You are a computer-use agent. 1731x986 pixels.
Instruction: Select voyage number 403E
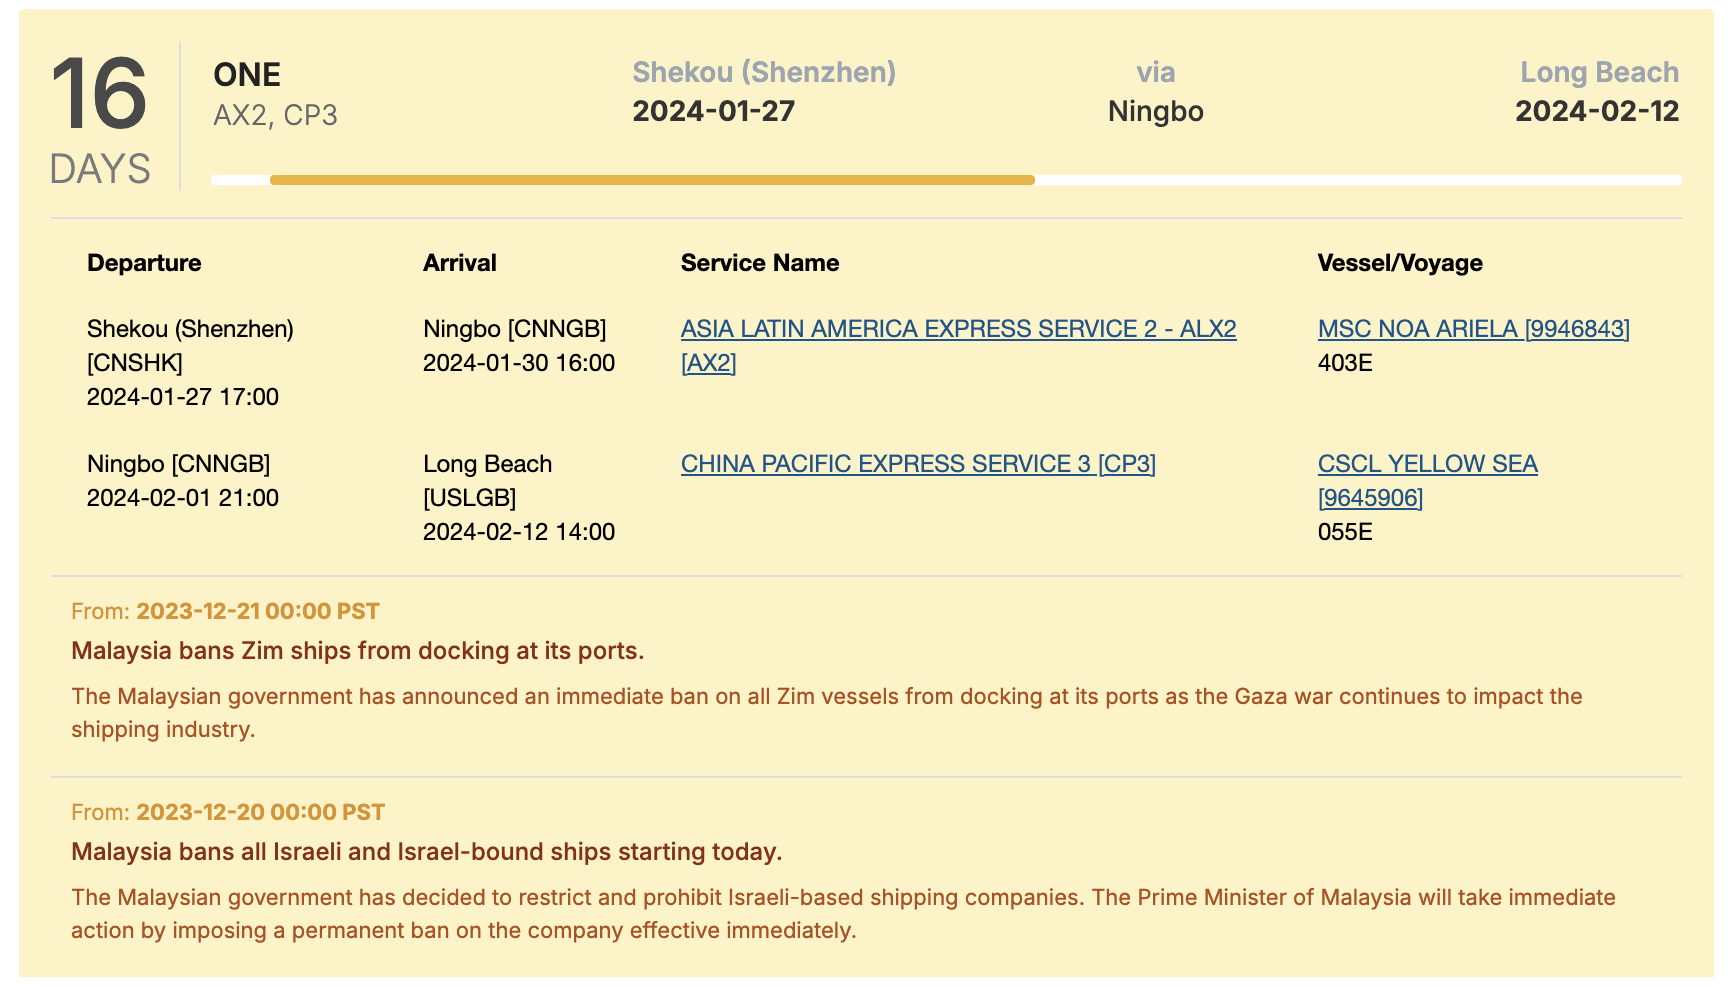point(1345,363)
